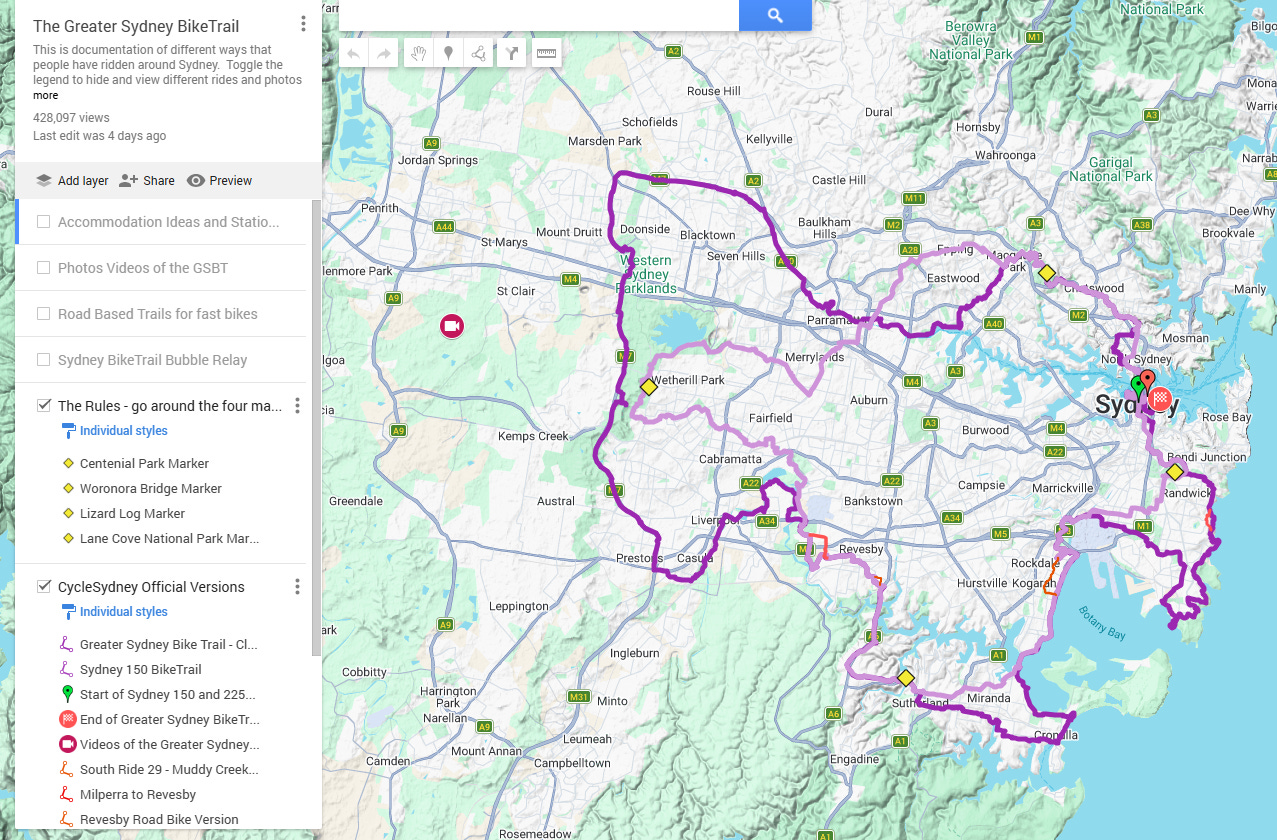Screen dimensions: 1277x840
Task: Click the blue search button
Action: pos(775,15)
